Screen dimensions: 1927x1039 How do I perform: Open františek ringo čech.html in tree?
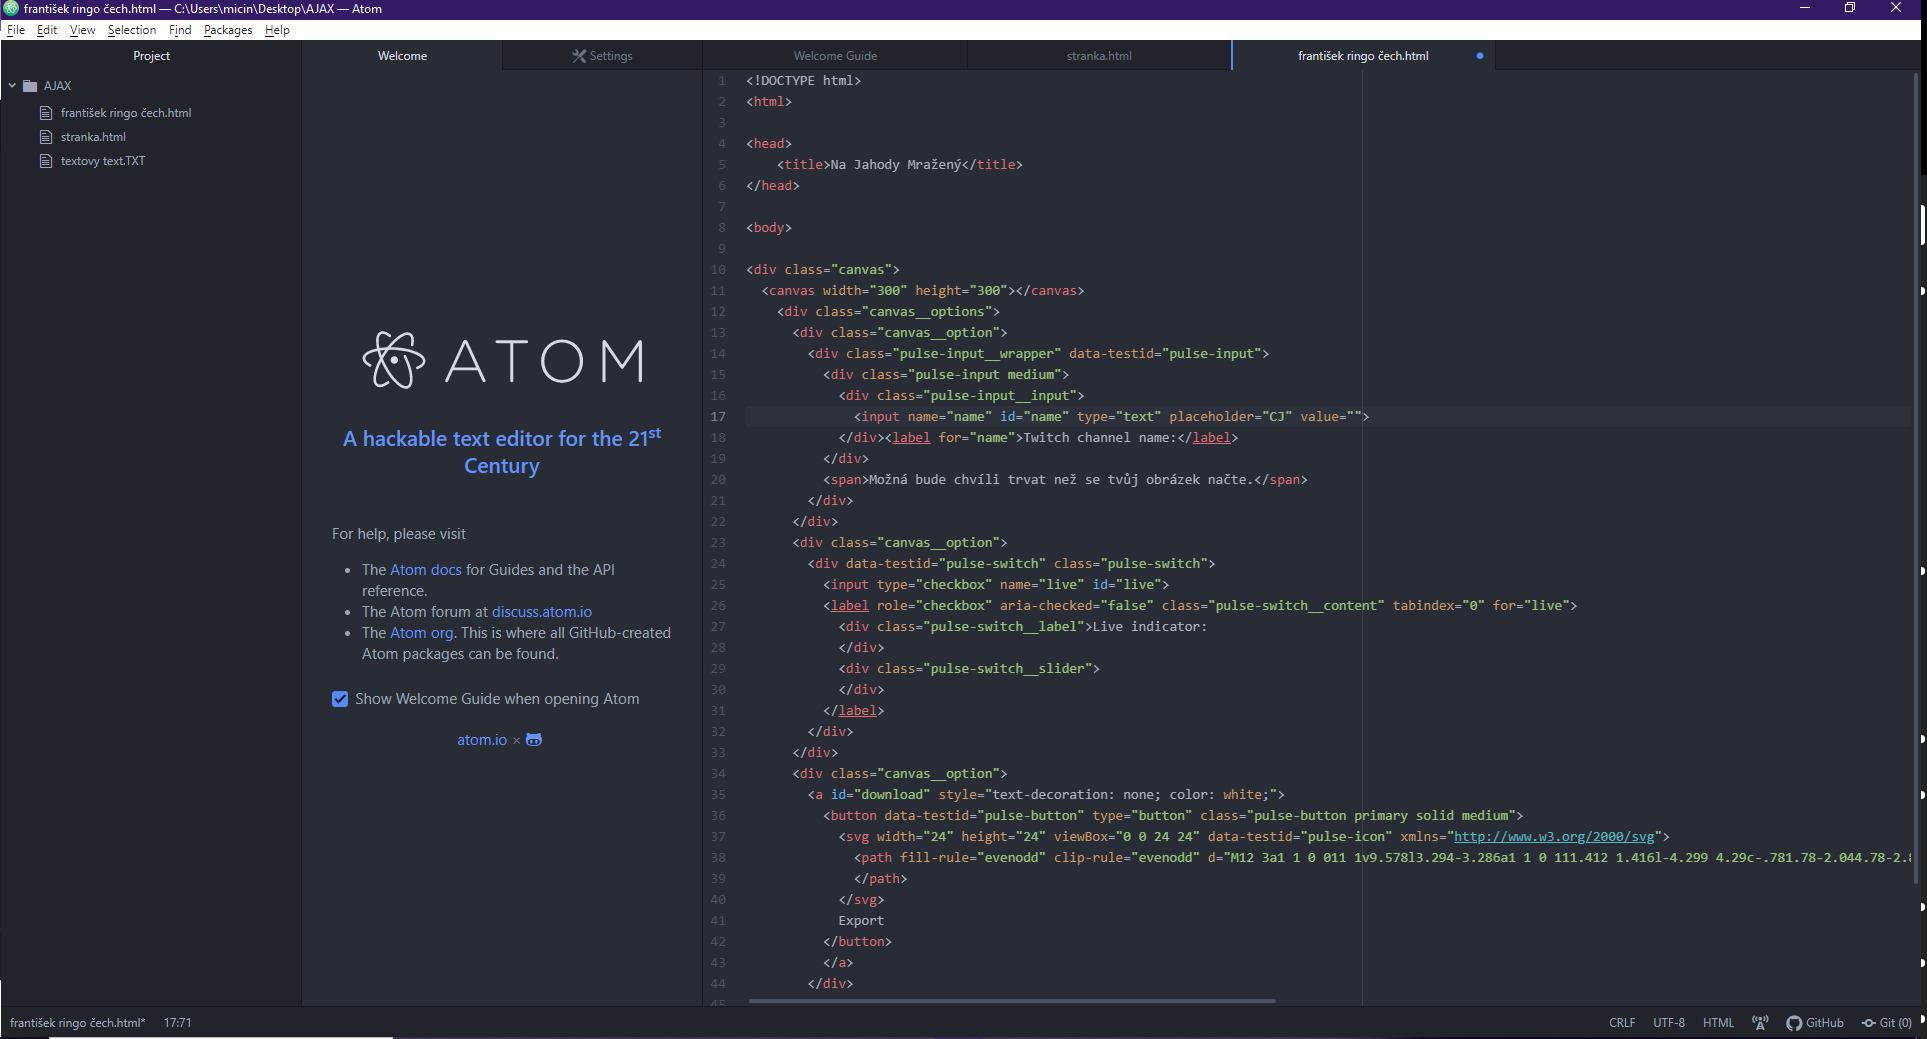[x=126, y=113]
